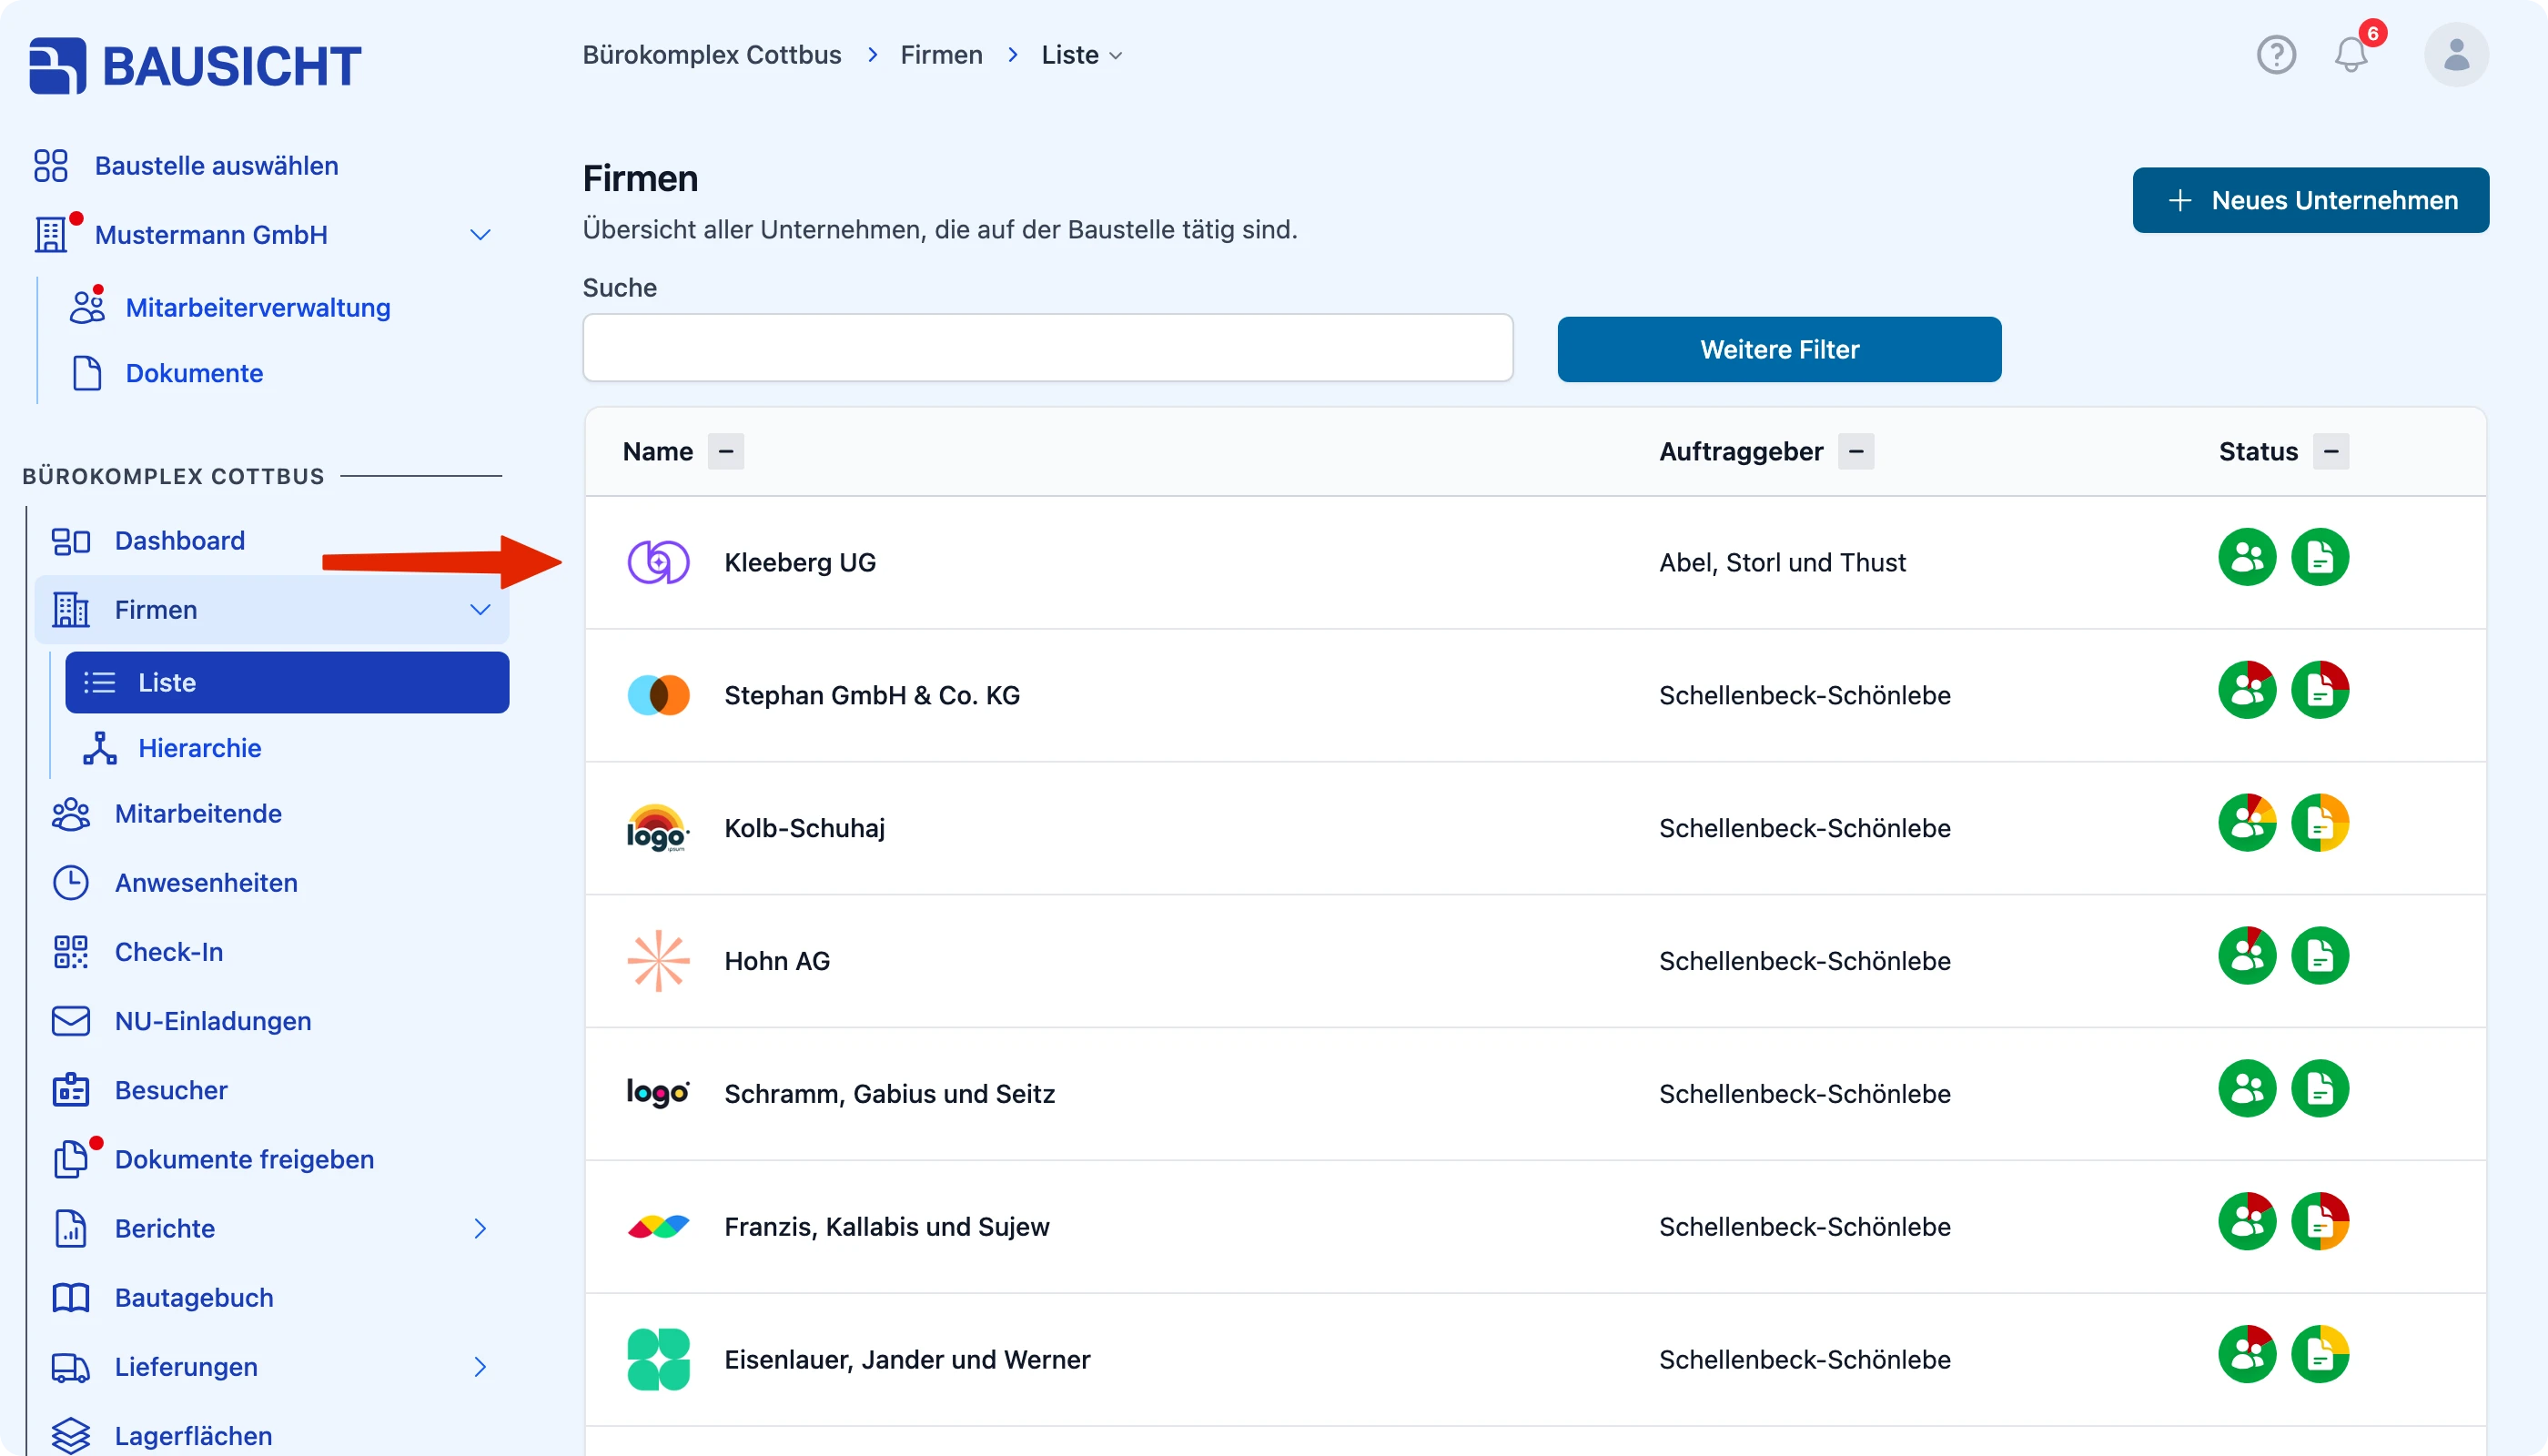Click Hohn AG employee status icon
The height and width of the screenshot is (1456, 2548).
tap(2246, 956)
